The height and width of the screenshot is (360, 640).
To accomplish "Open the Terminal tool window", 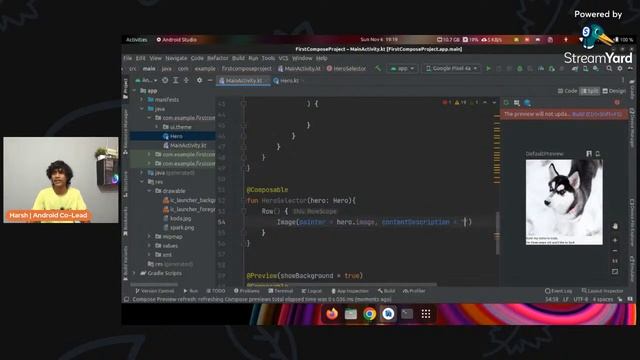I will [x=281, y=291].
